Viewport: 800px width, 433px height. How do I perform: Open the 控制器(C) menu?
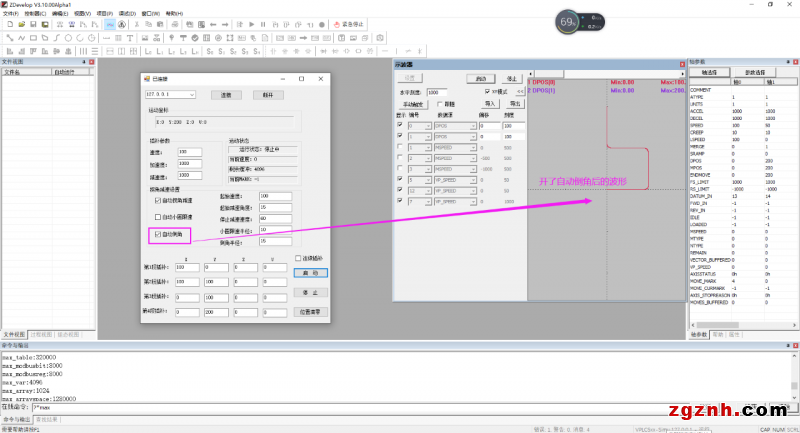pyautogui.click(x=37, y=13)
